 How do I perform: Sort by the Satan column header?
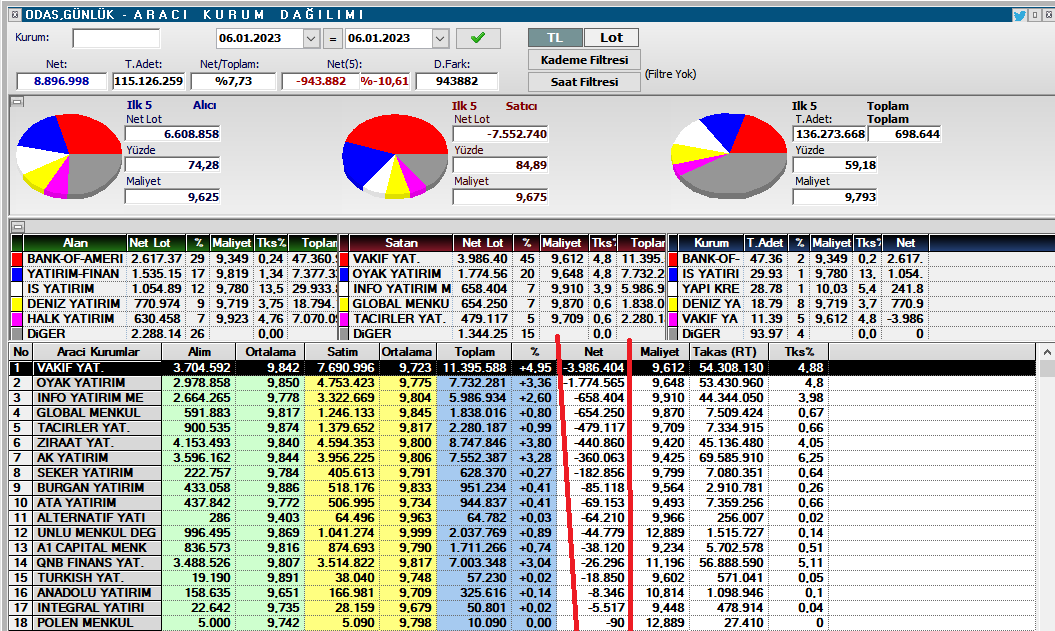coord(401,243)
